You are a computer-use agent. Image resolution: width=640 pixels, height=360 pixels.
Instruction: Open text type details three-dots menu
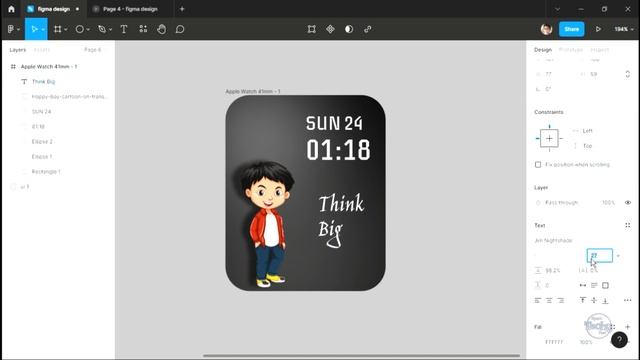click(628, 300)
